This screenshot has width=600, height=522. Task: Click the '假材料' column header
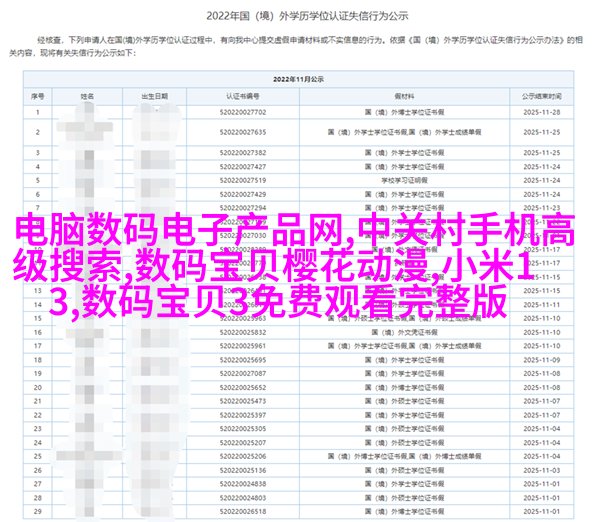404,96
